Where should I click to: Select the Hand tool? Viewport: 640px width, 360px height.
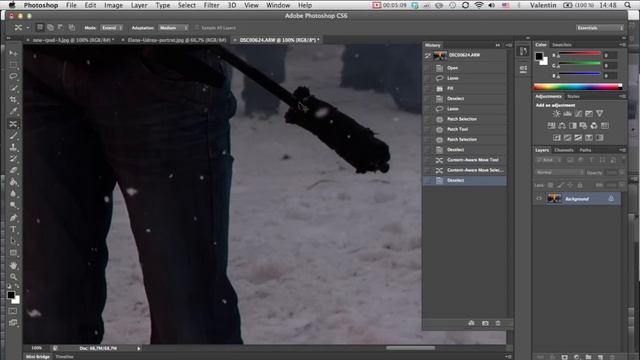[13, 265]
